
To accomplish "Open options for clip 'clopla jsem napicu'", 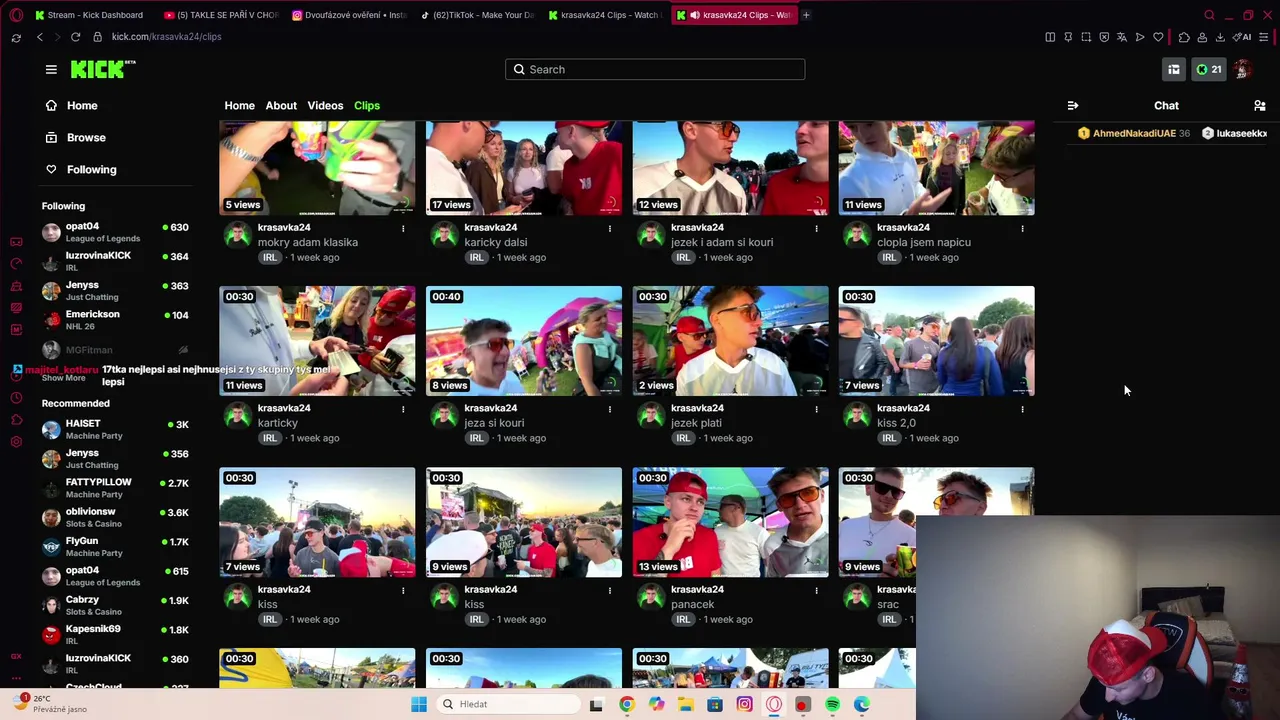I will [1022, 228].
